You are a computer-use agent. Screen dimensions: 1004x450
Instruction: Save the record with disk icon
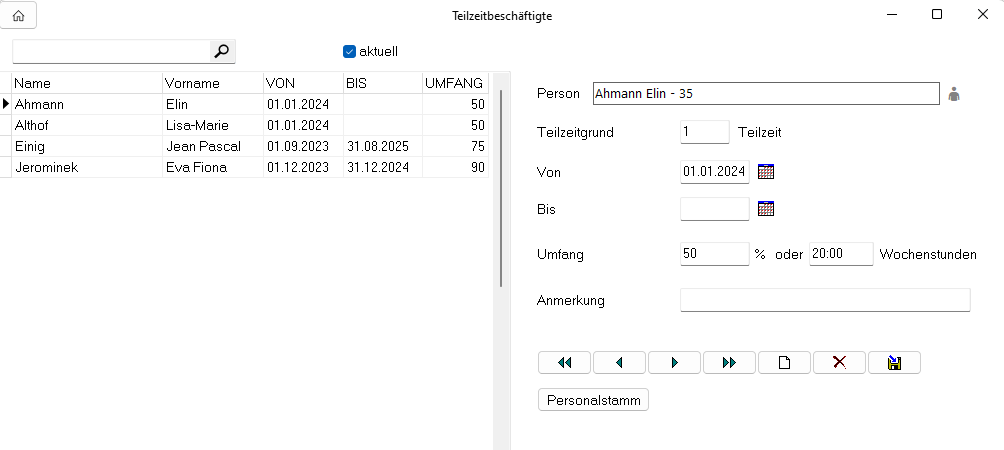894,362
